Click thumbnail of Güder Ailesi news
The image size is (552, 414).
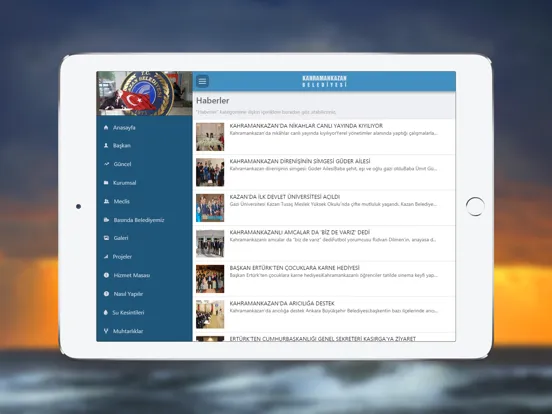210,172
